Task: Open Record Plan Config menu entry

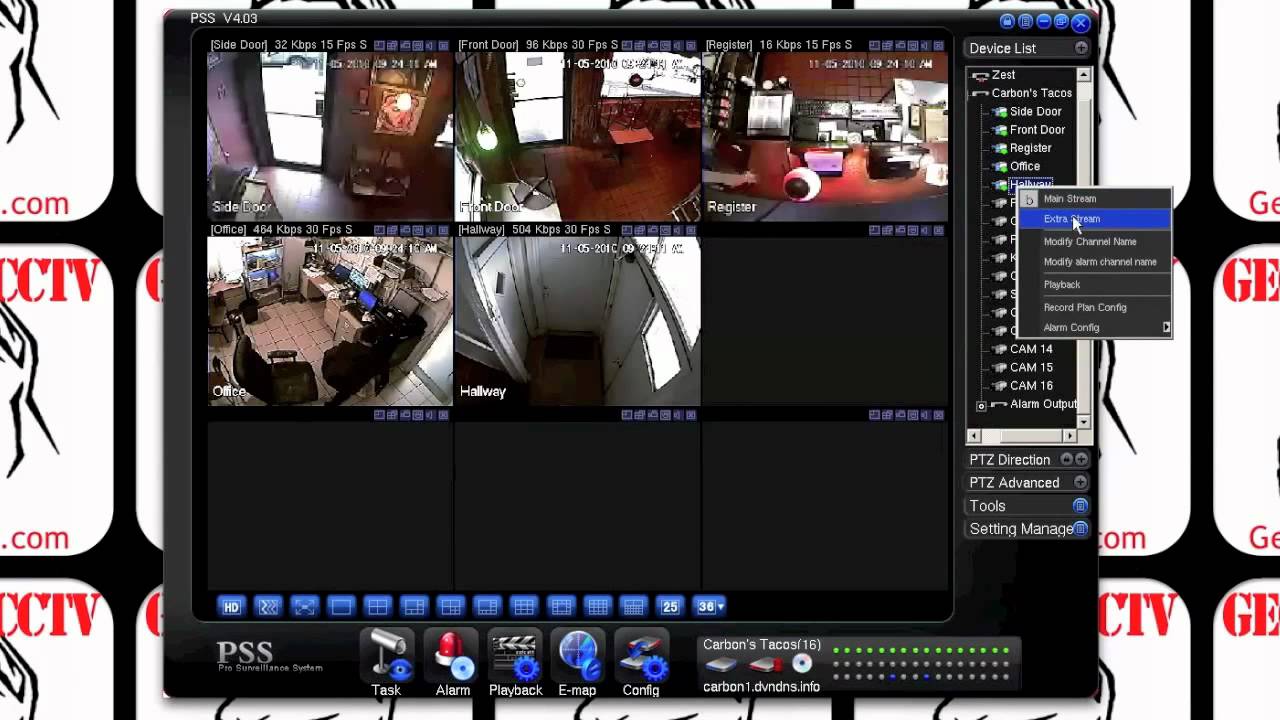Action: pyautogui.click(x=1085, y=308)
